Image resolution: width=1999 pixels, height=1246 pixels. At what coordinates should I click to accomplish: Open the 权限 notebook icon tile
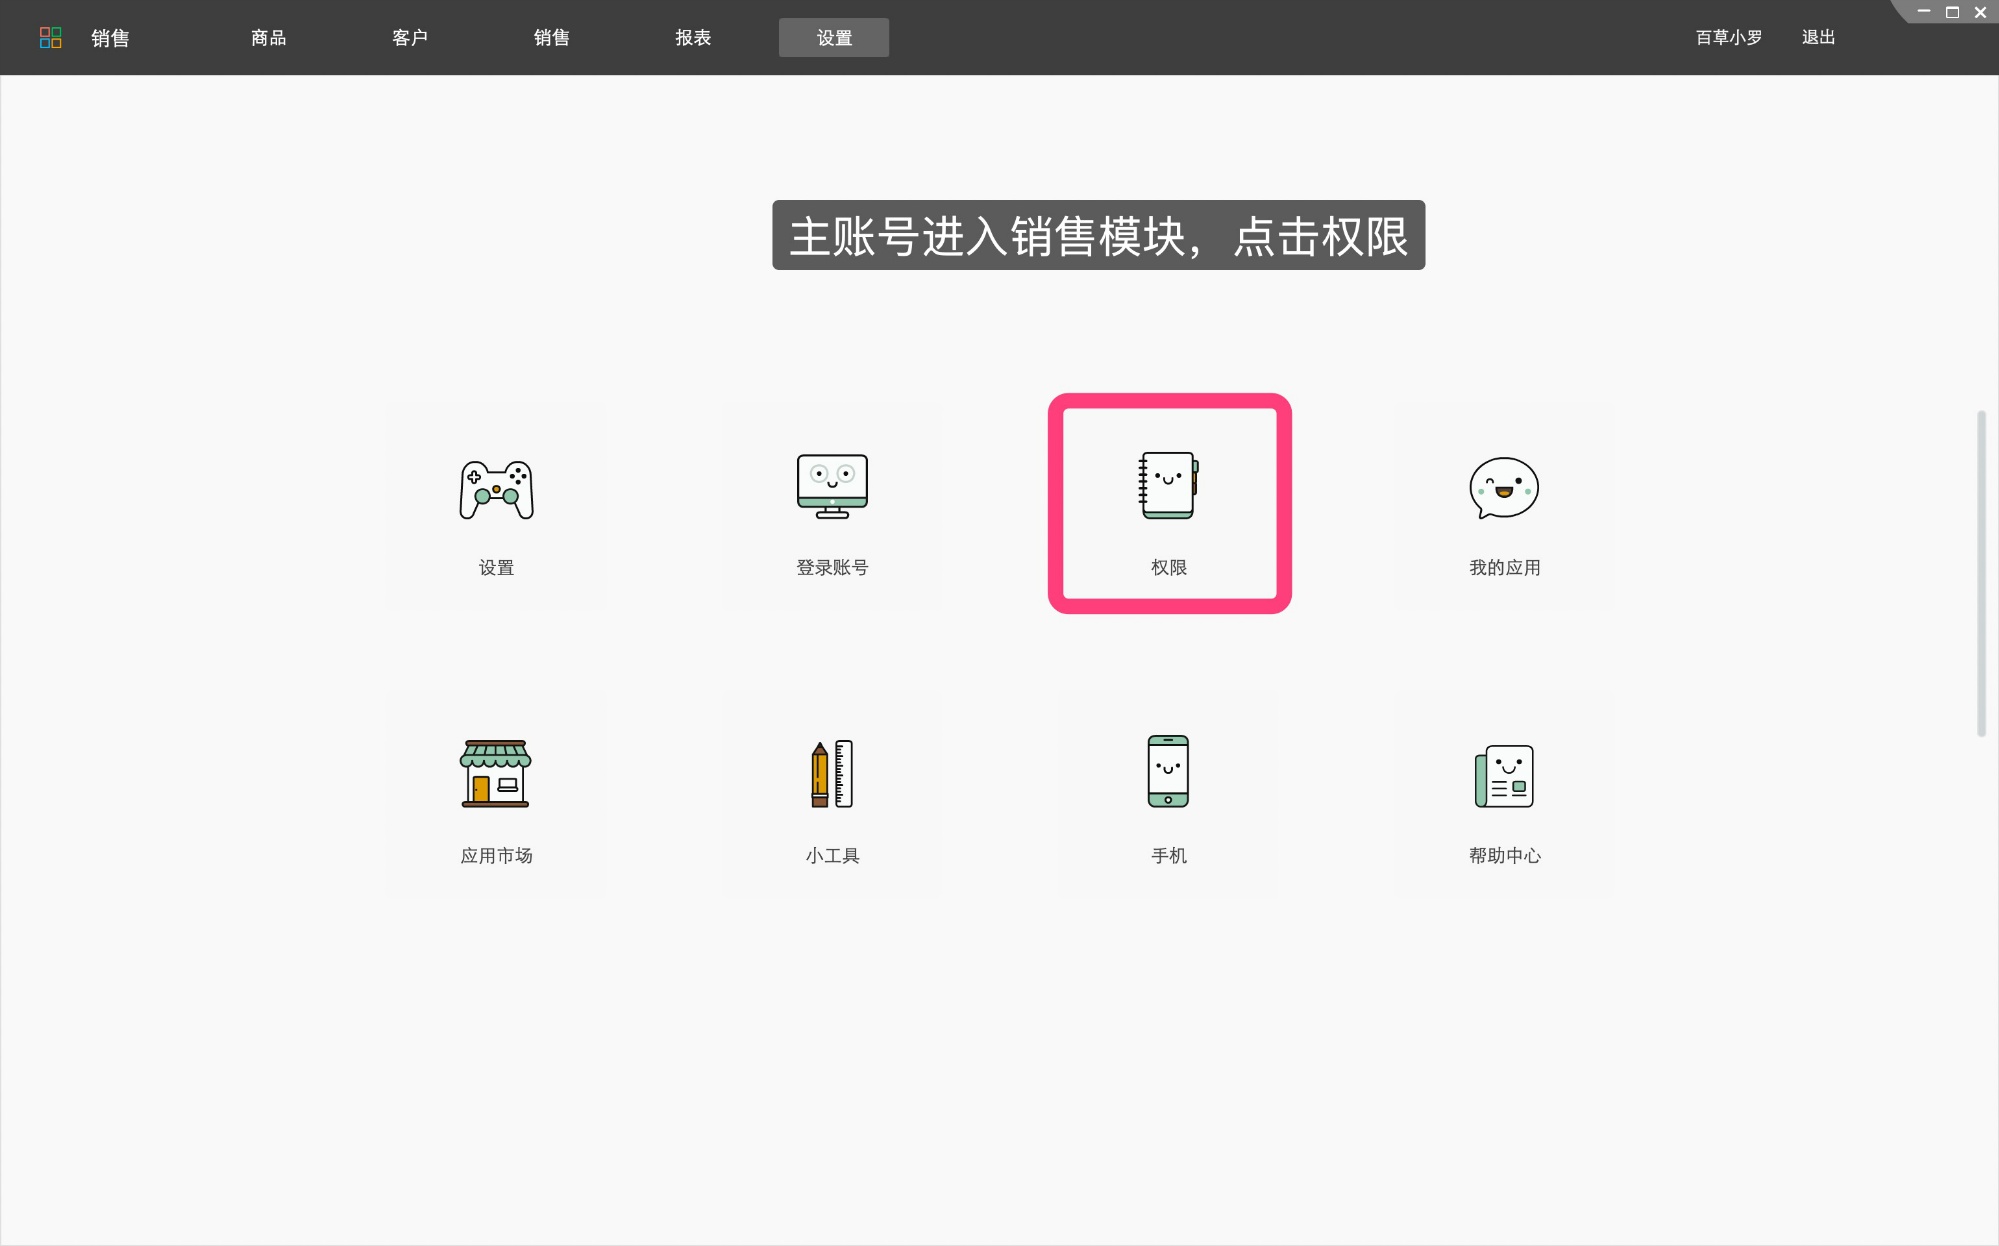(1169, 504)
